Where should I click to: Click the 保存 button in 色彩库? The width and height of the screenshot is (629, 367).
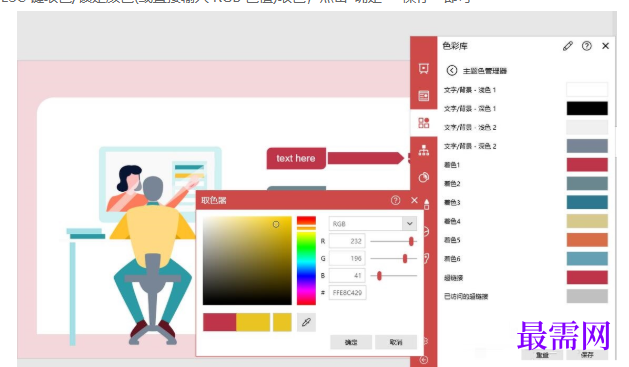(x=587, y=355)
